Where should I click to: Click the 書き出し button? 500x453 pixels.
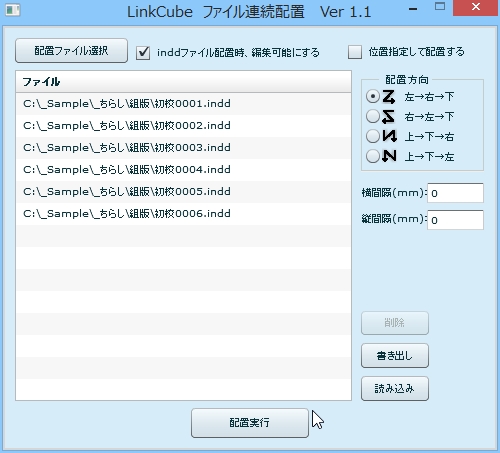pos(395,356)
